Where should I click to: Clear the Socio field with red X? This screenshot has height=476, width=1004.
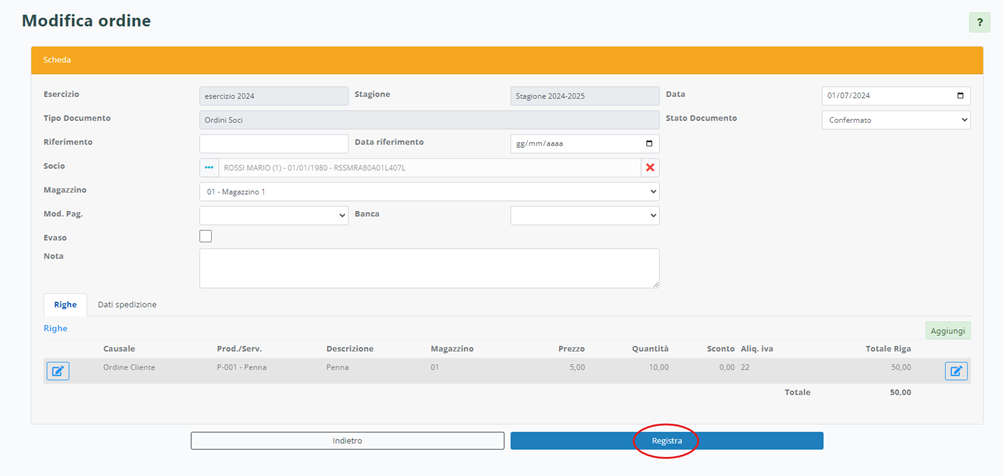click(x=650, y=168)
